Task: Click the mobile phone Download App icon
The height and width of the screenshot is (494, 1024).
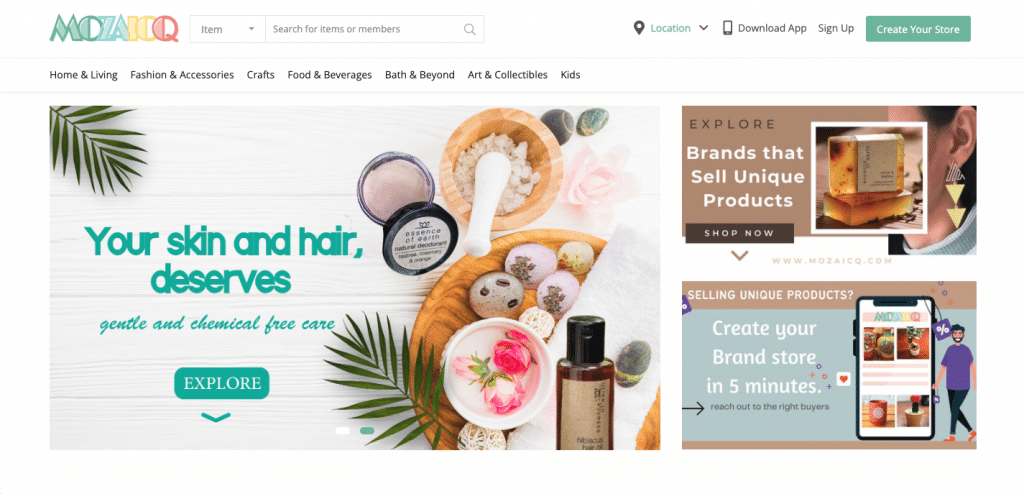Action: coord(727,28)
